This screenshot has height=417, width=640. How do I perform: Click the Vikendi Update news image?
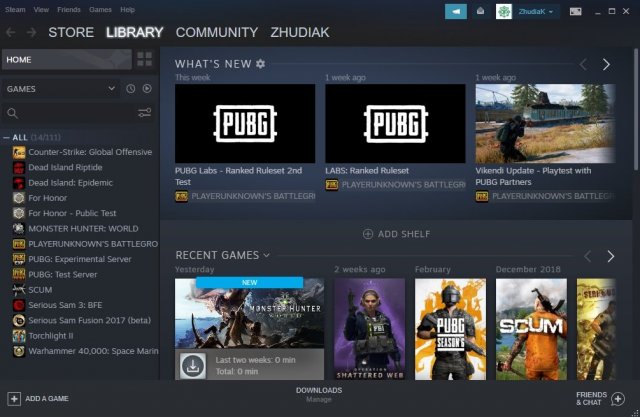545,124
